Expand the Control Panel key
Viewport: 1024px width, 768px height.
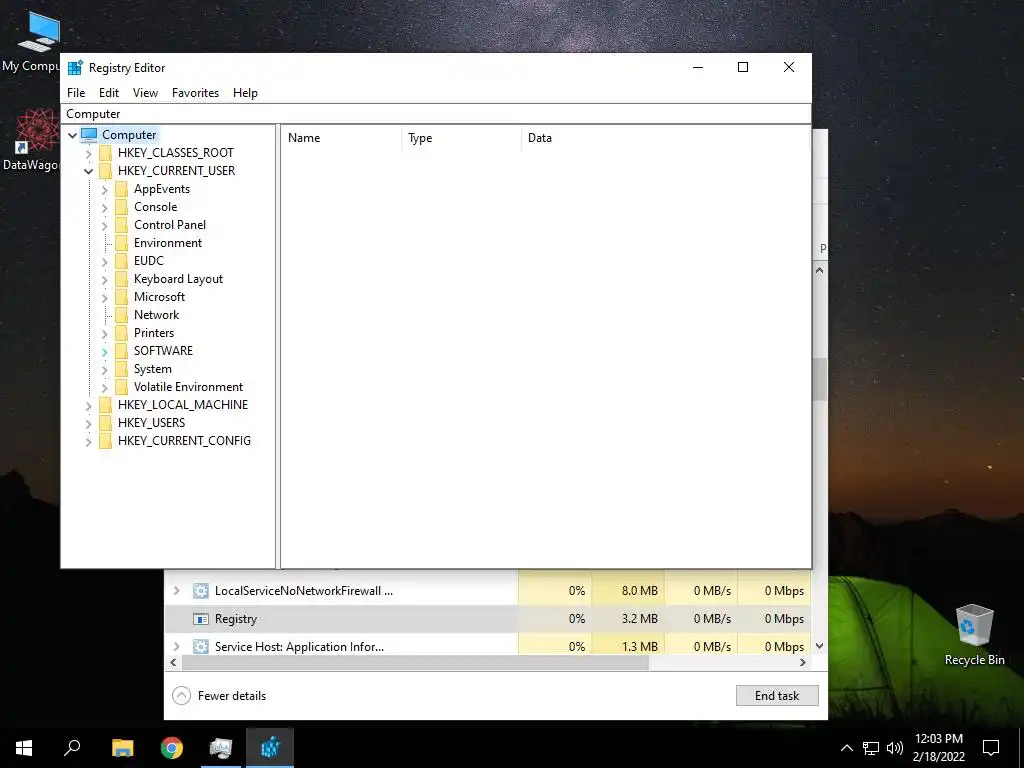coord(104,225)
